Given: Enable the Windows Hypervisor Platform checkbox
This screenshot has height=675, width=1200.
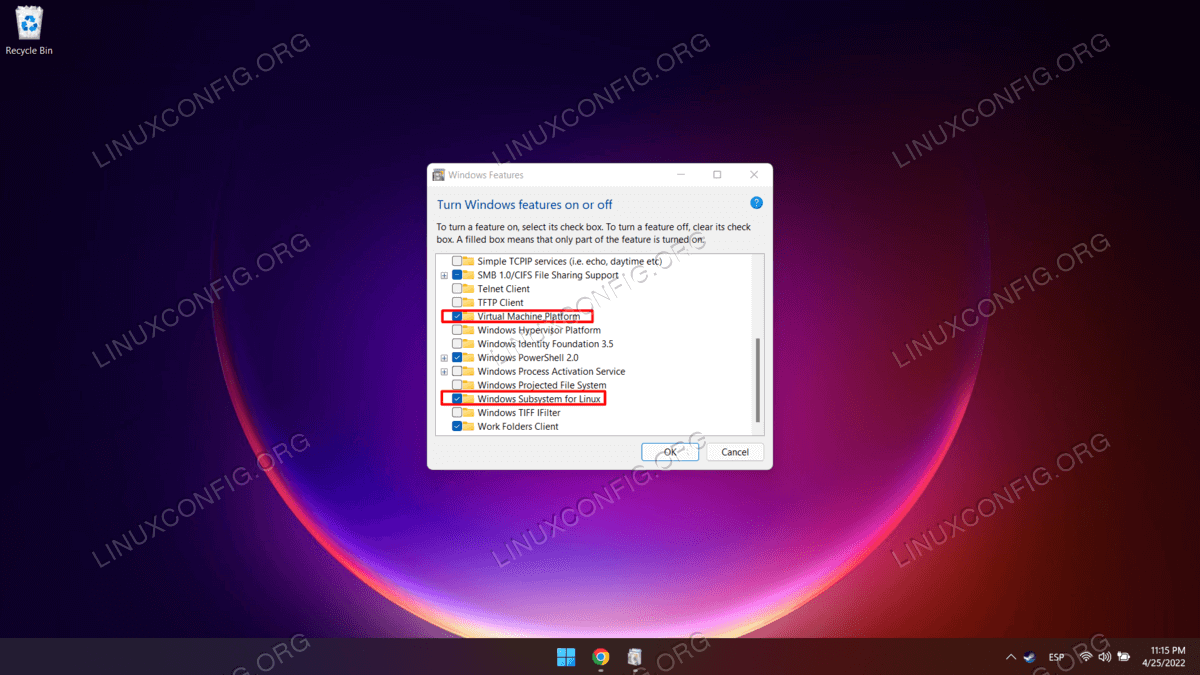Looking at the screenshot, I should tap(457, 330).
